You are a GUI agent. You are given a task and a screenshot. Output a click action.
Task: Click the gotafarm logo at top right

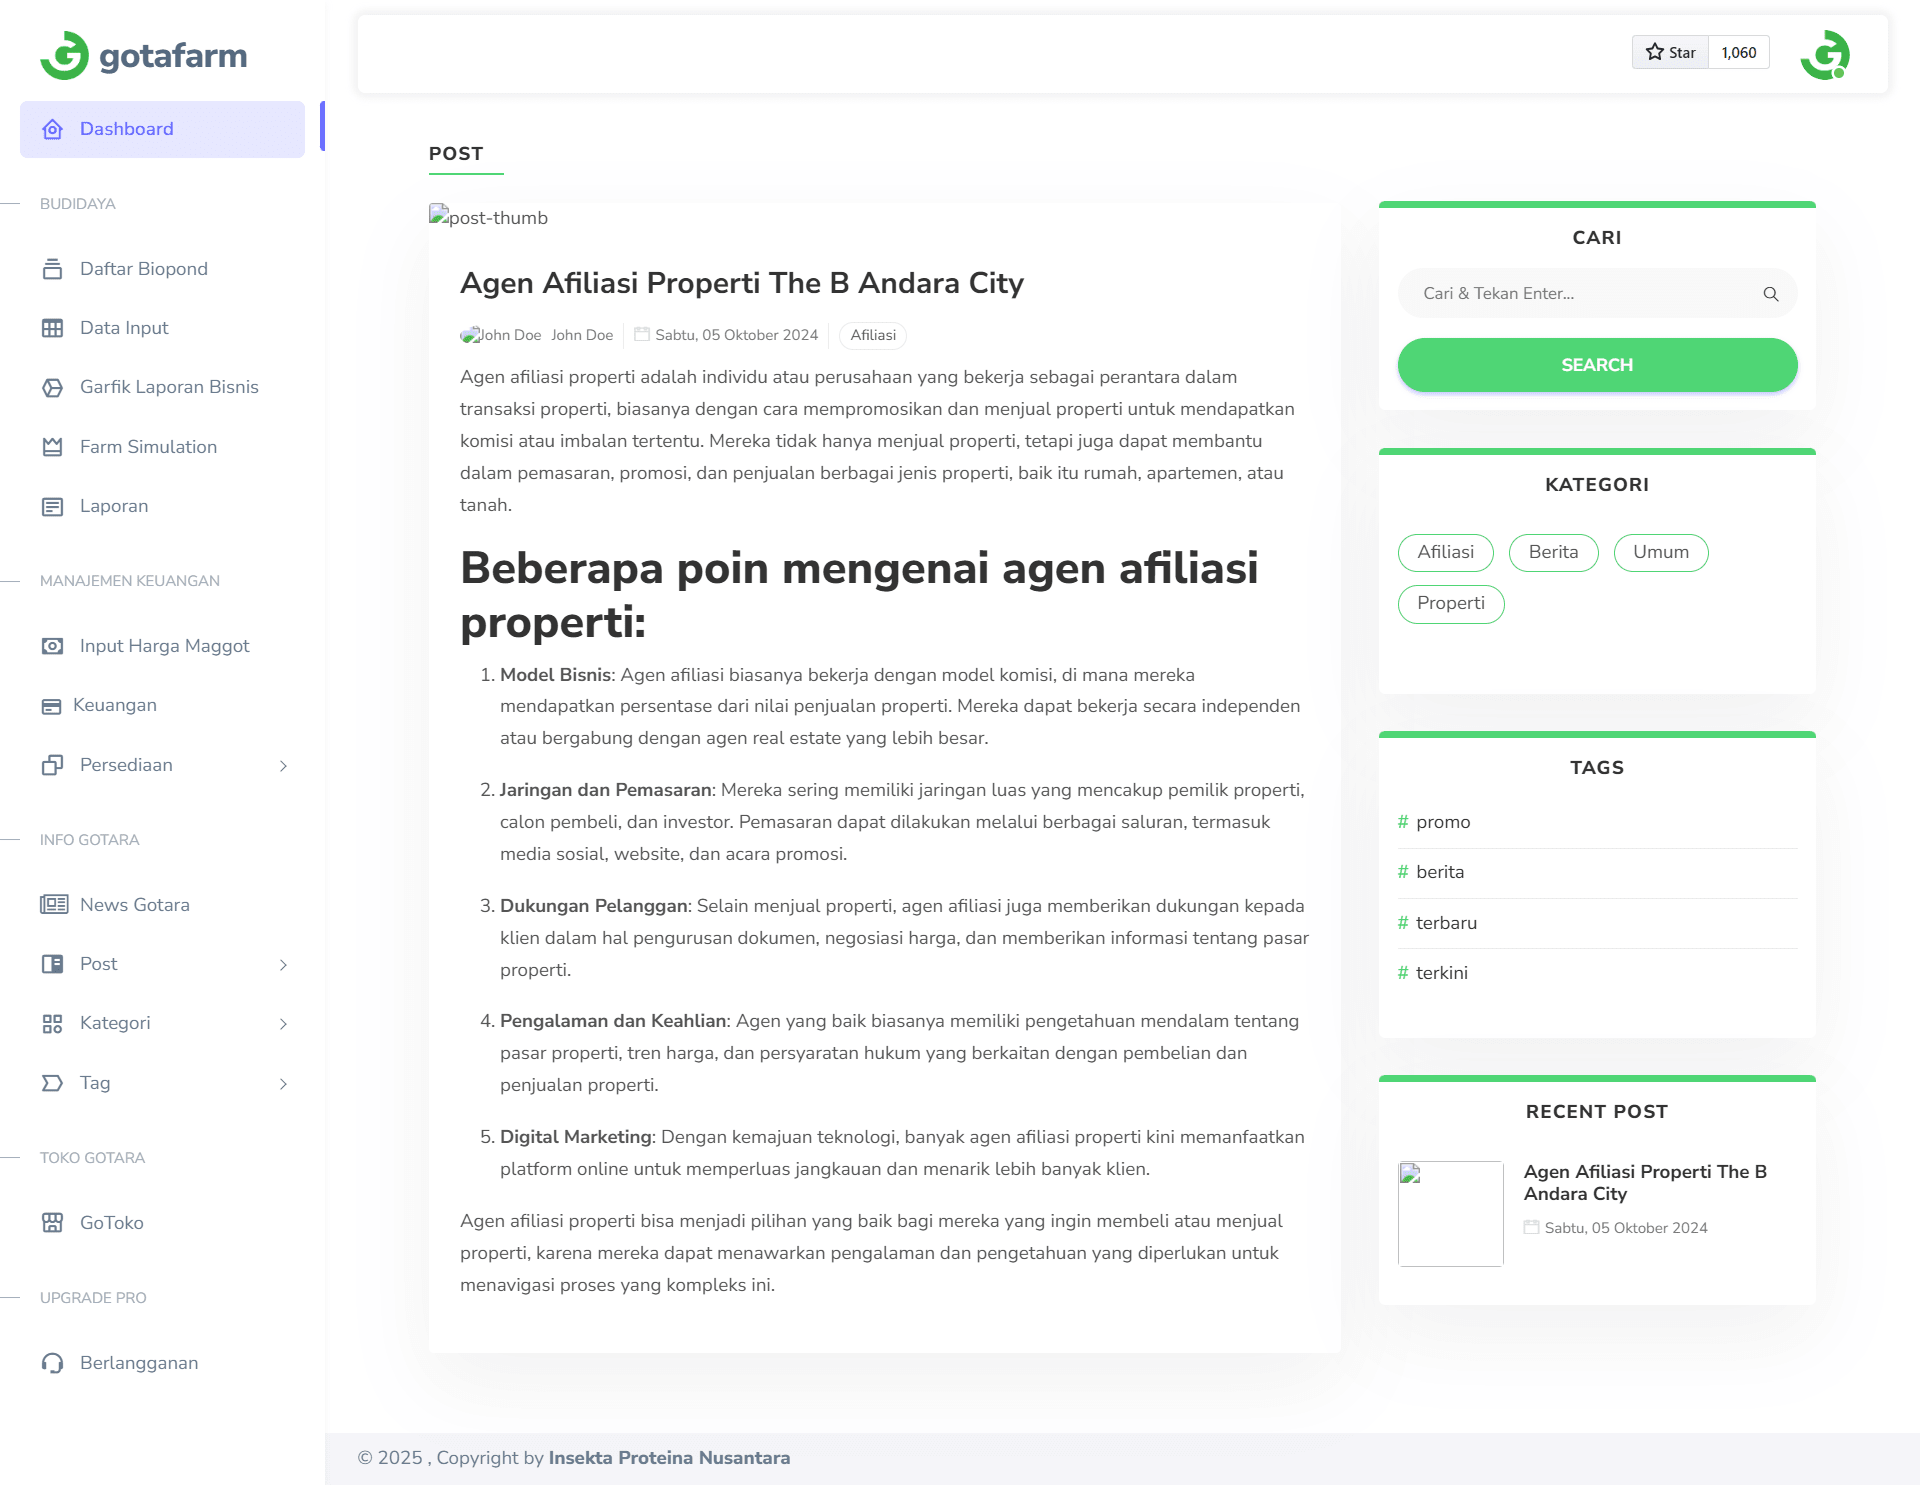pos(1824,53)
